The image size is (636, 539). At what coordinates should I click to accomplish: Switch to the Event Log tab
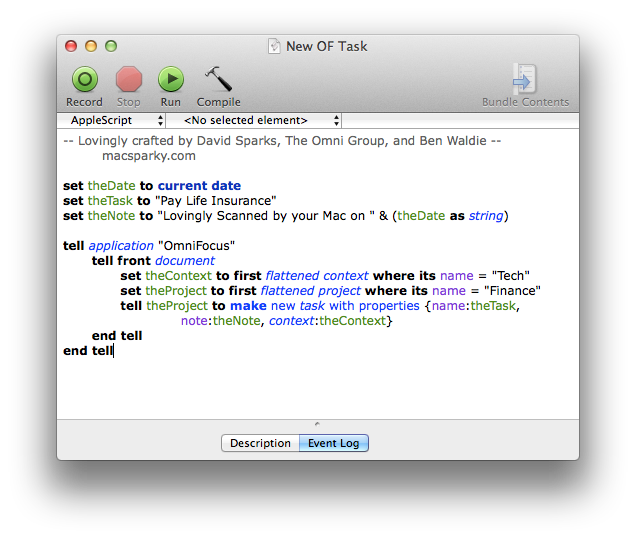click(x=334, y=443)
